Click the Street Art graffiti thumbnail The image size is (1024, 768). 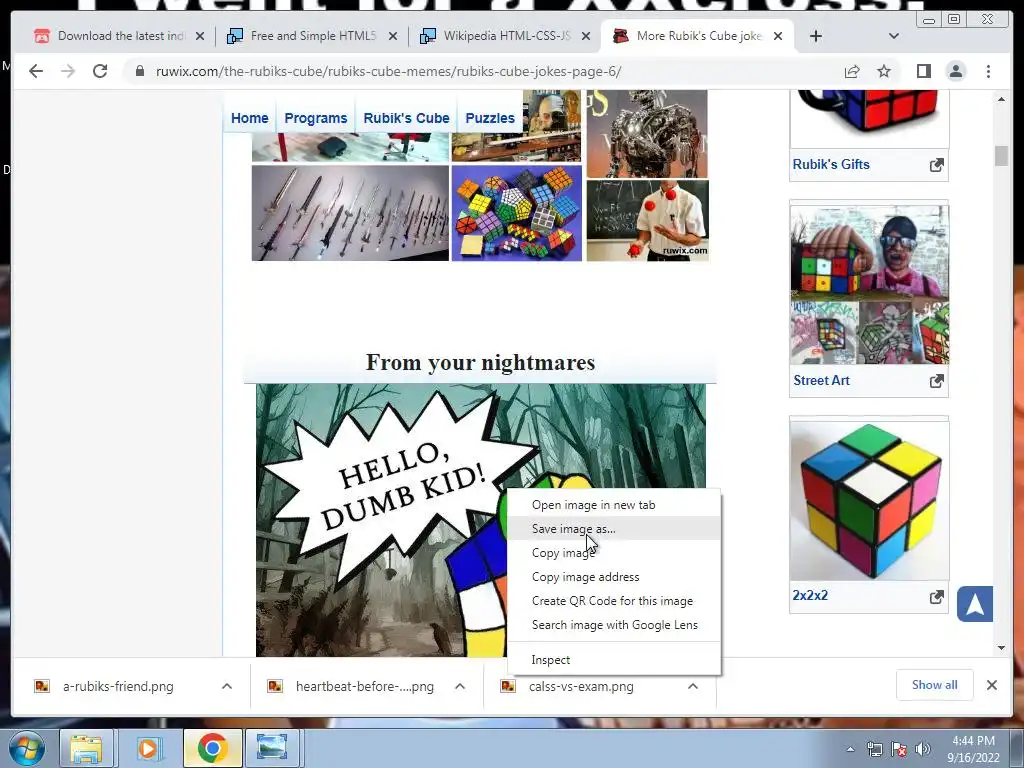[869, 285]
